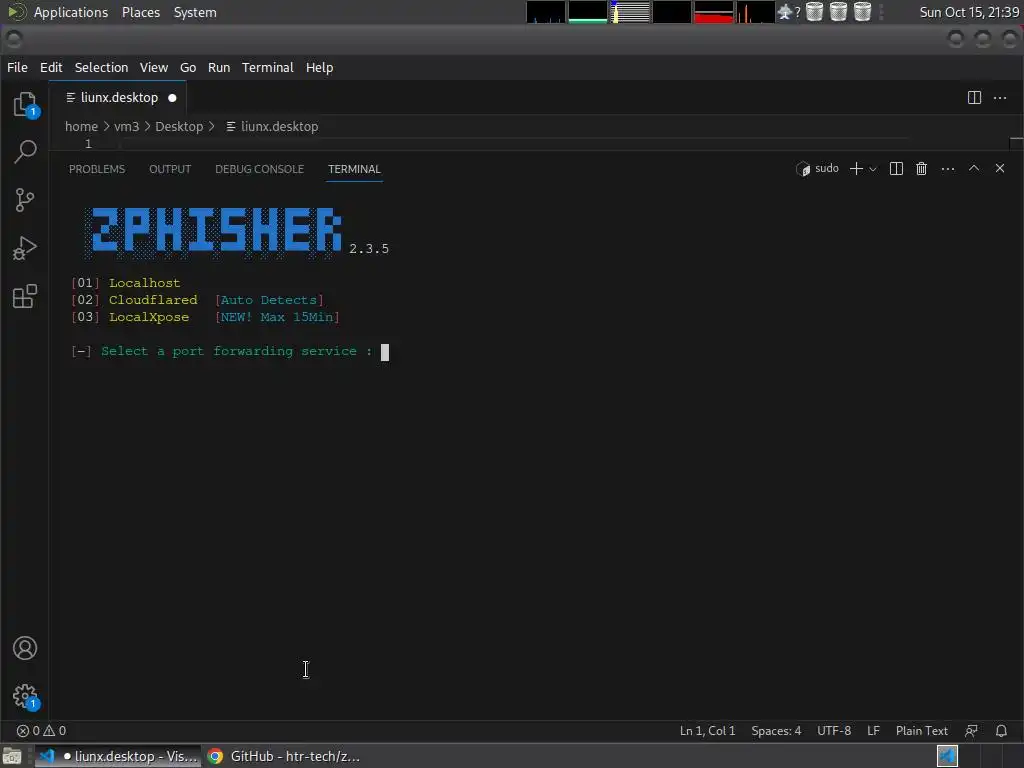This screenshot has height=768, width=1024.
Task: Open the Go menu
Action: pyautogui.click(x=188, y=67)
